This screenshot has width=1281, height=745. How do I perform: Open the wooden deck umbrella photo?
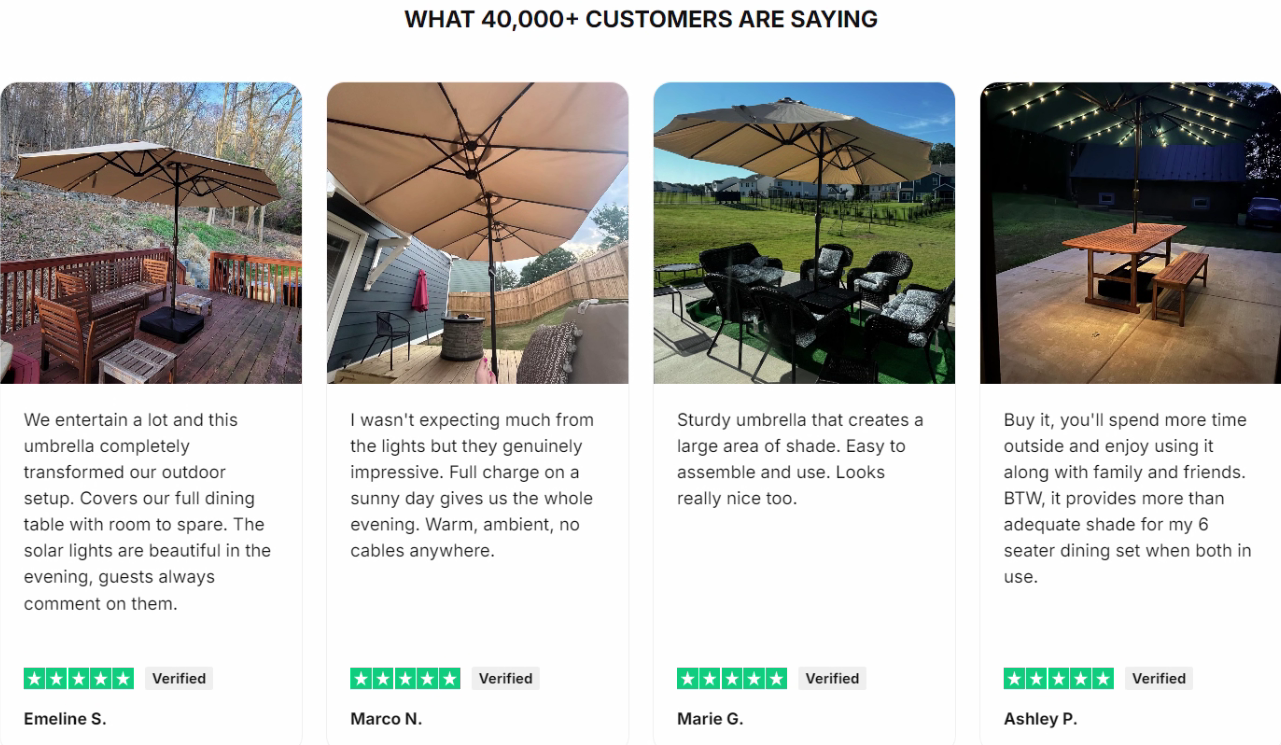(x=151, y=233)
